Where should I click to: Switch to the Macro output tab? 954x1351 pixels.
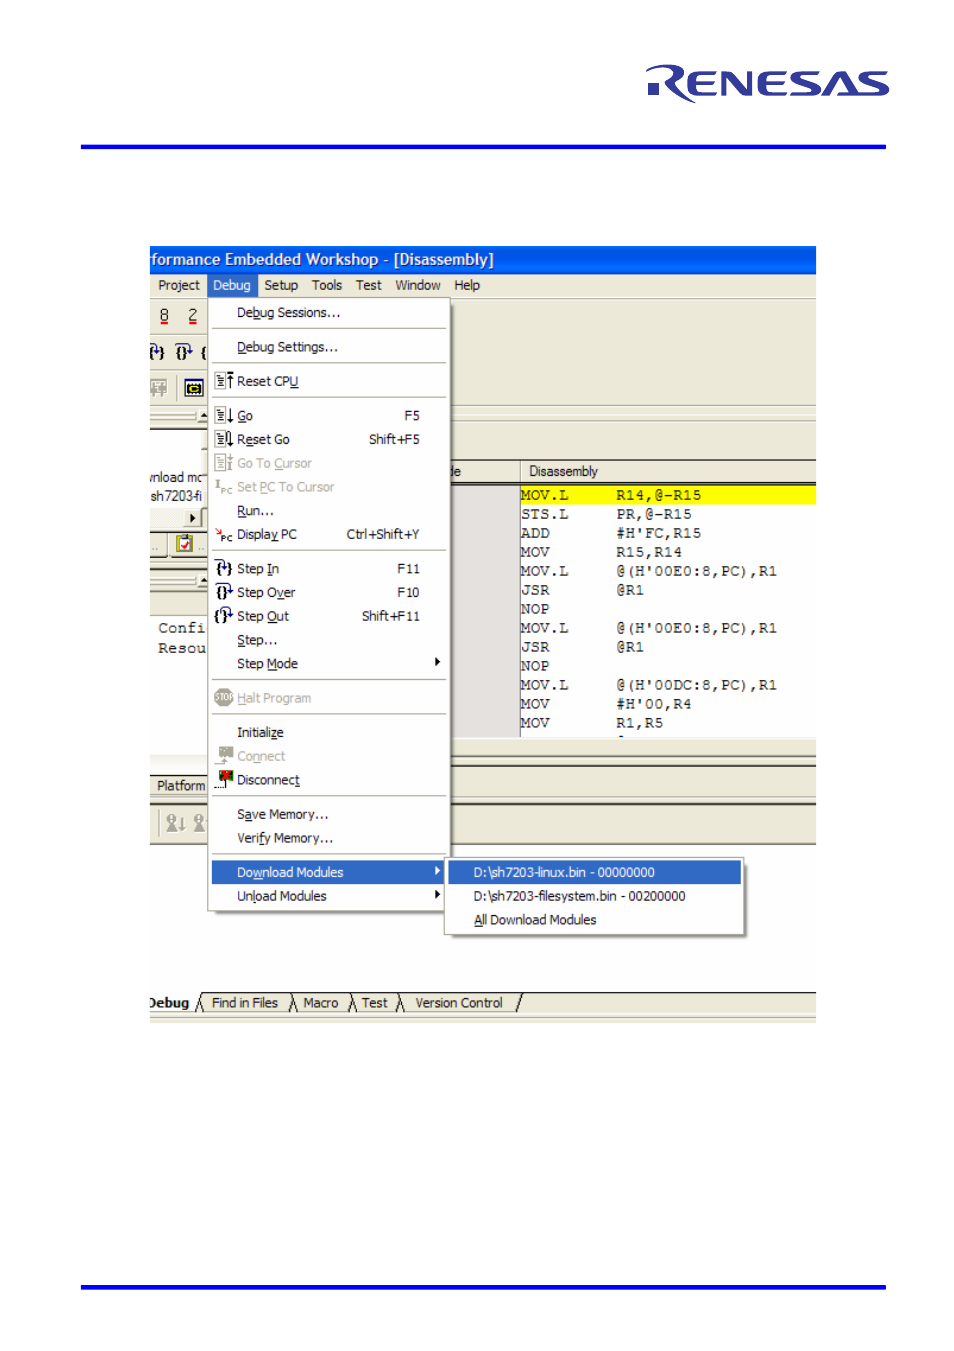(x=321, y=1003)
